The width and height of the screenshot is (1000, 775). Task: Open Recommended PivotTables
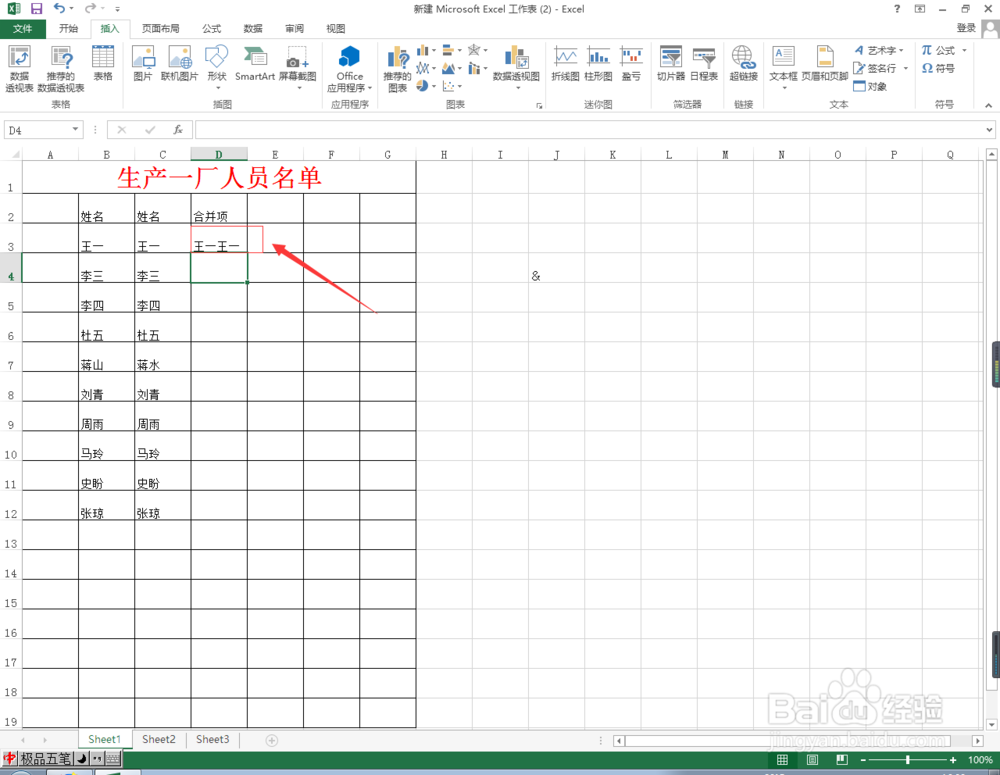(x=61, y=69)
